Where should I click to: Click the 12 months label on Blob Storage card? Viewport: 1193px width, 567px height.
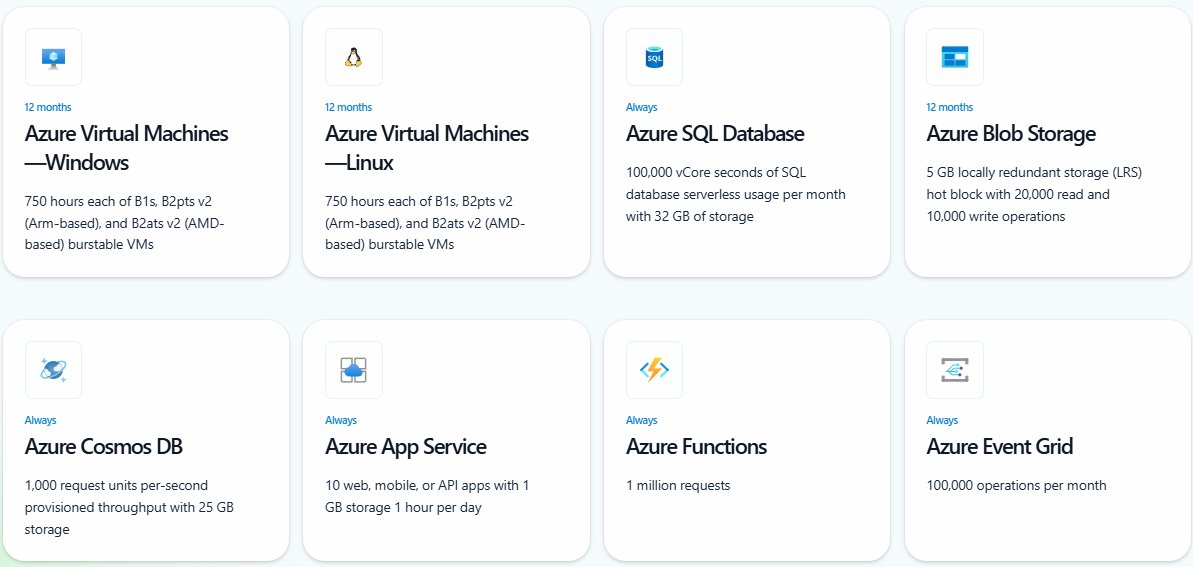pyautogui.click(x=950, y=107)
